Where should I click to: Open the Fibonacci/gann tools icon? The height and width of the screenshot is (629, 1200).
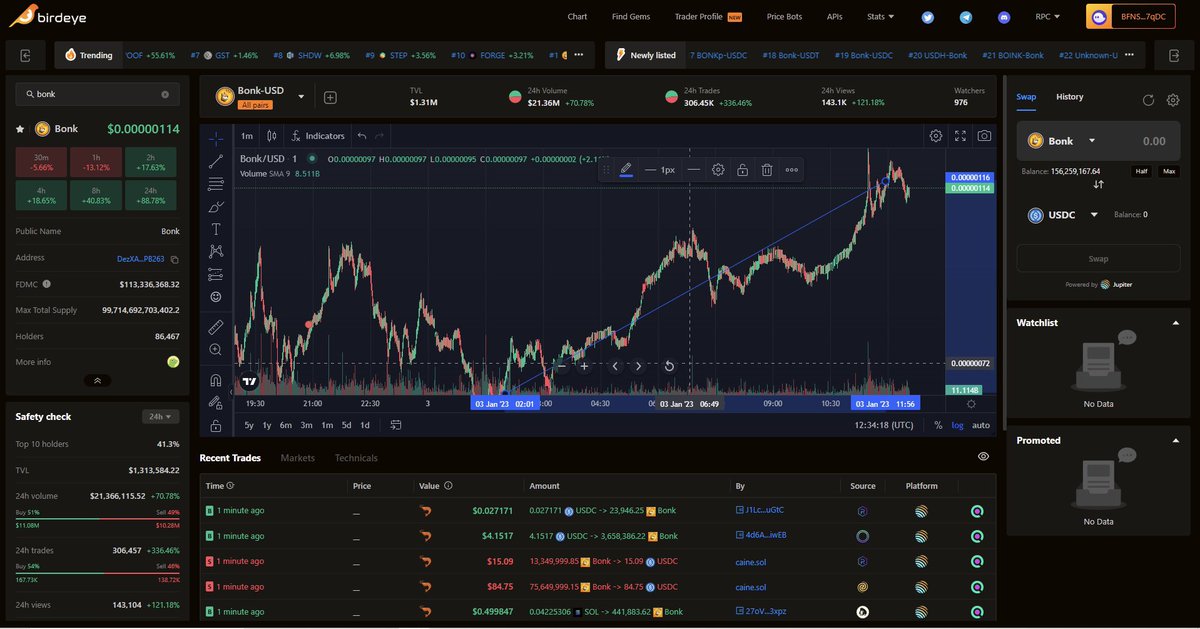pyautogui.click(x=216, y=184)
